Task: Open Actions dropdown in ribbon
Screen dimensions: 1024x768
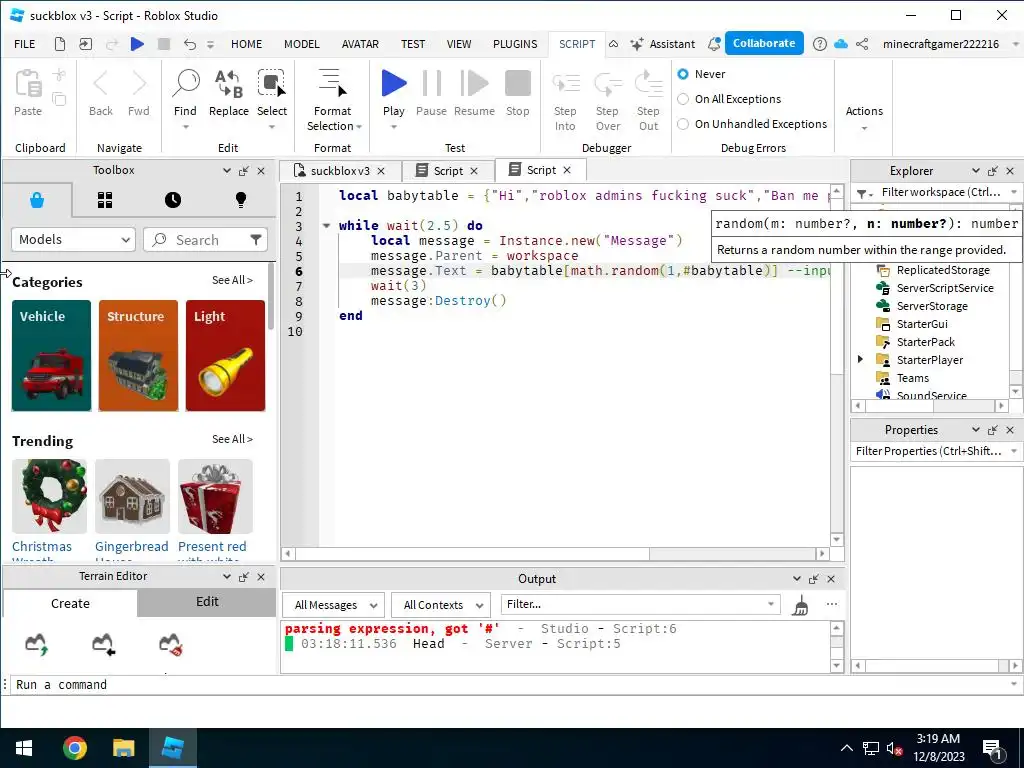Action: (x=864, y=118)
